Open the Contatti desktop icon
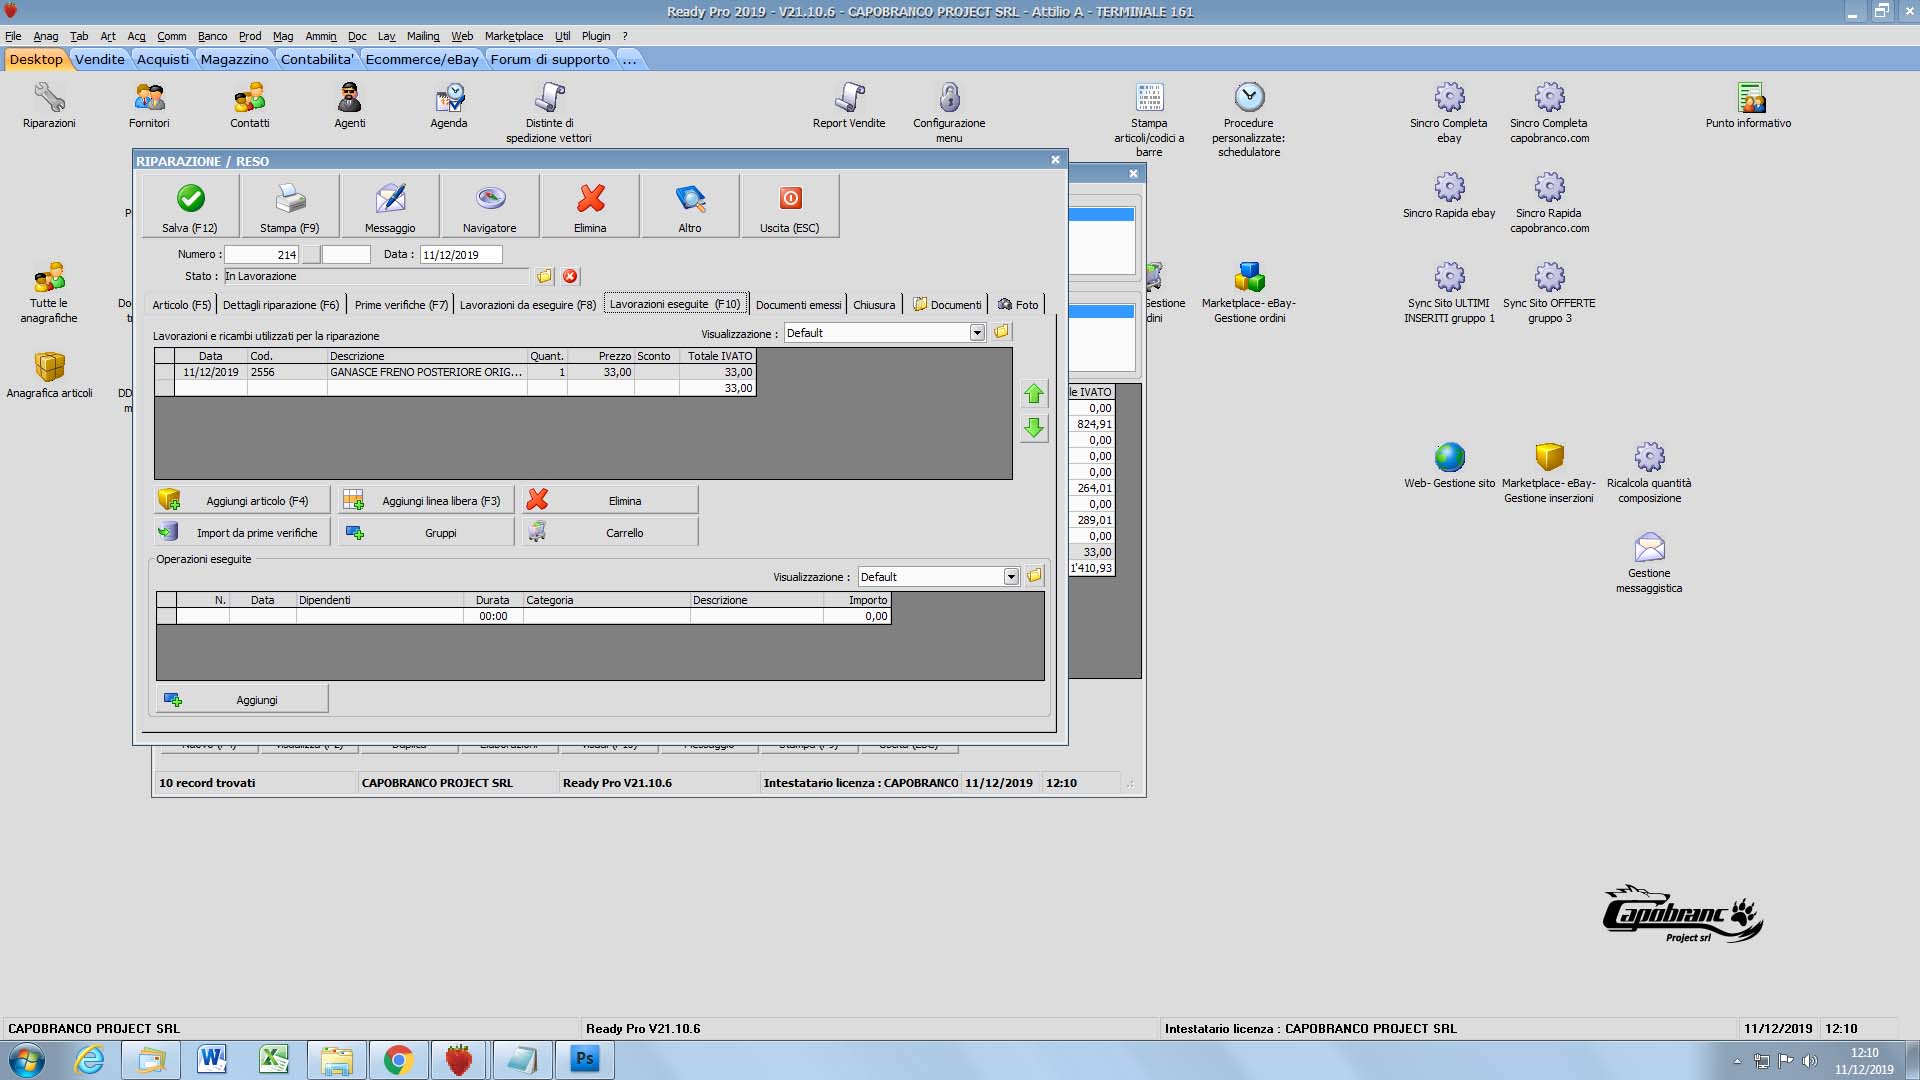Viewport: 1920px width, 1080px height. point(249,105)
